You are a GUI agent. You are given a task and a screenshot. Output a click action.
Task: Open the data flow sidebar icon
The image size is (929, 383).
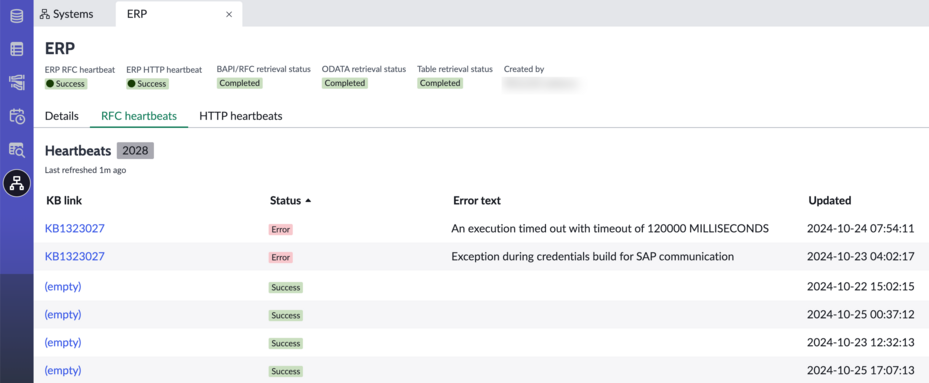(17, 82)
